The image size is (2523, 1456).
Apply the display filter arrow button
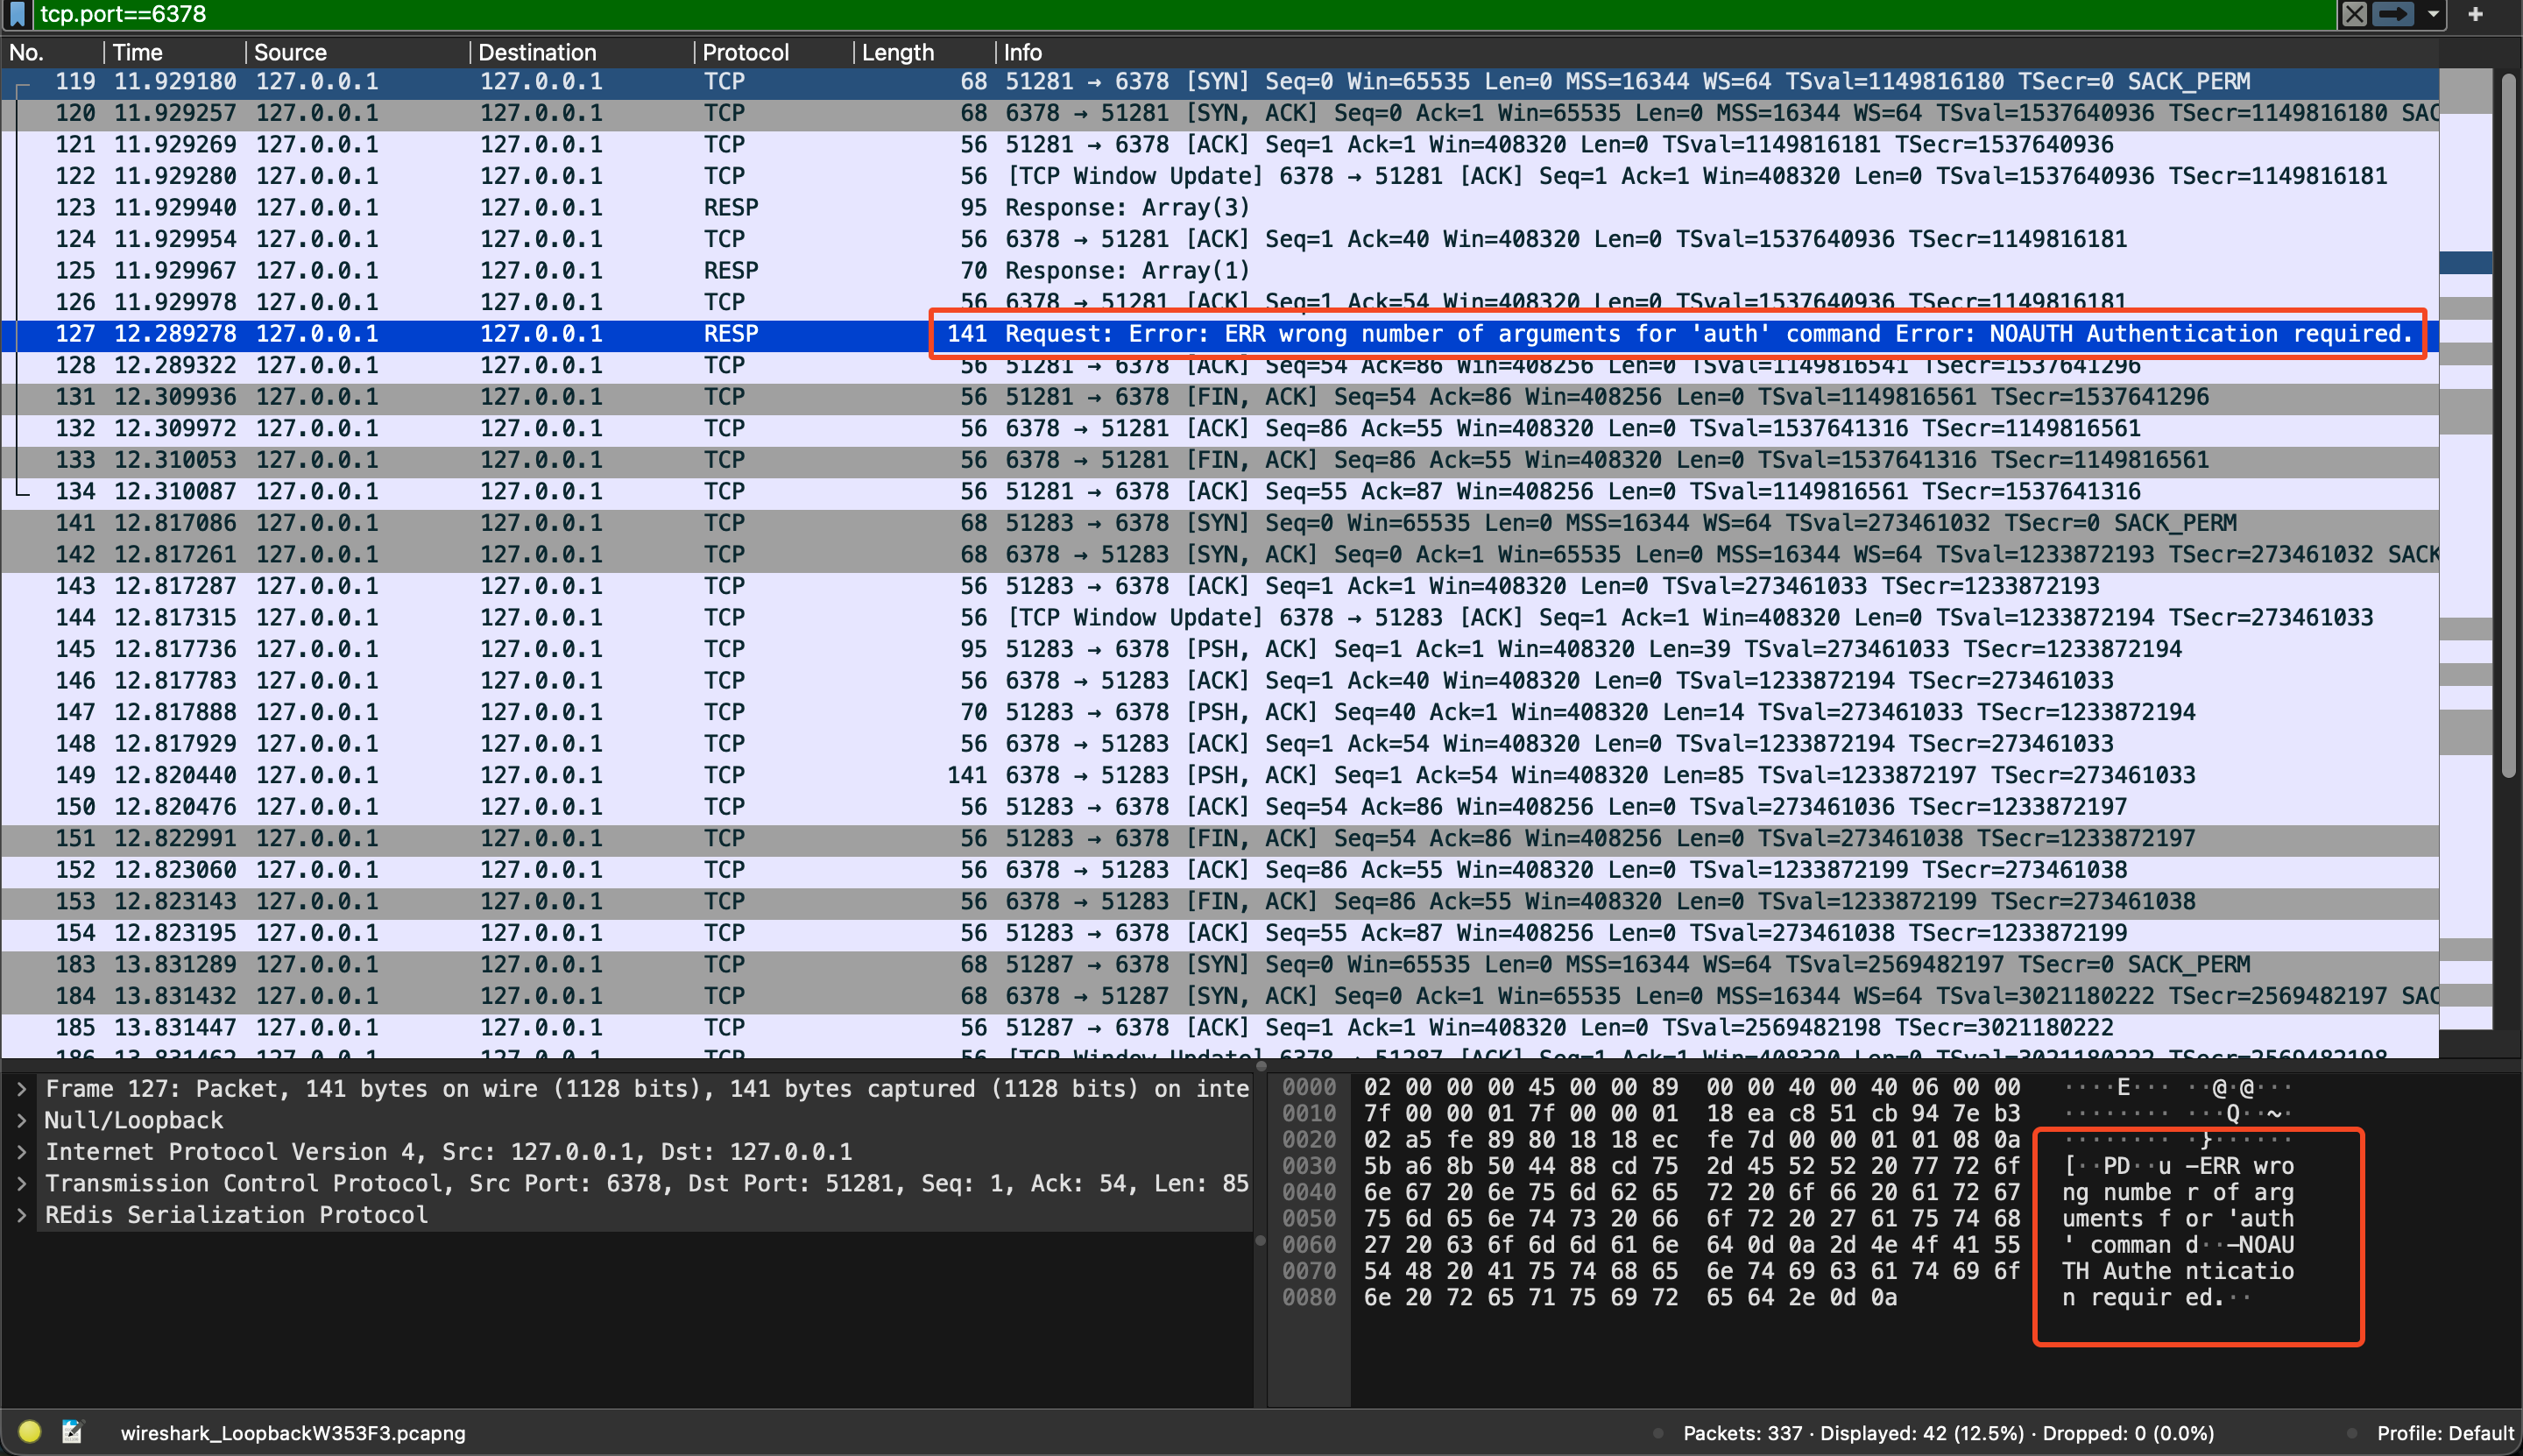2393,14
